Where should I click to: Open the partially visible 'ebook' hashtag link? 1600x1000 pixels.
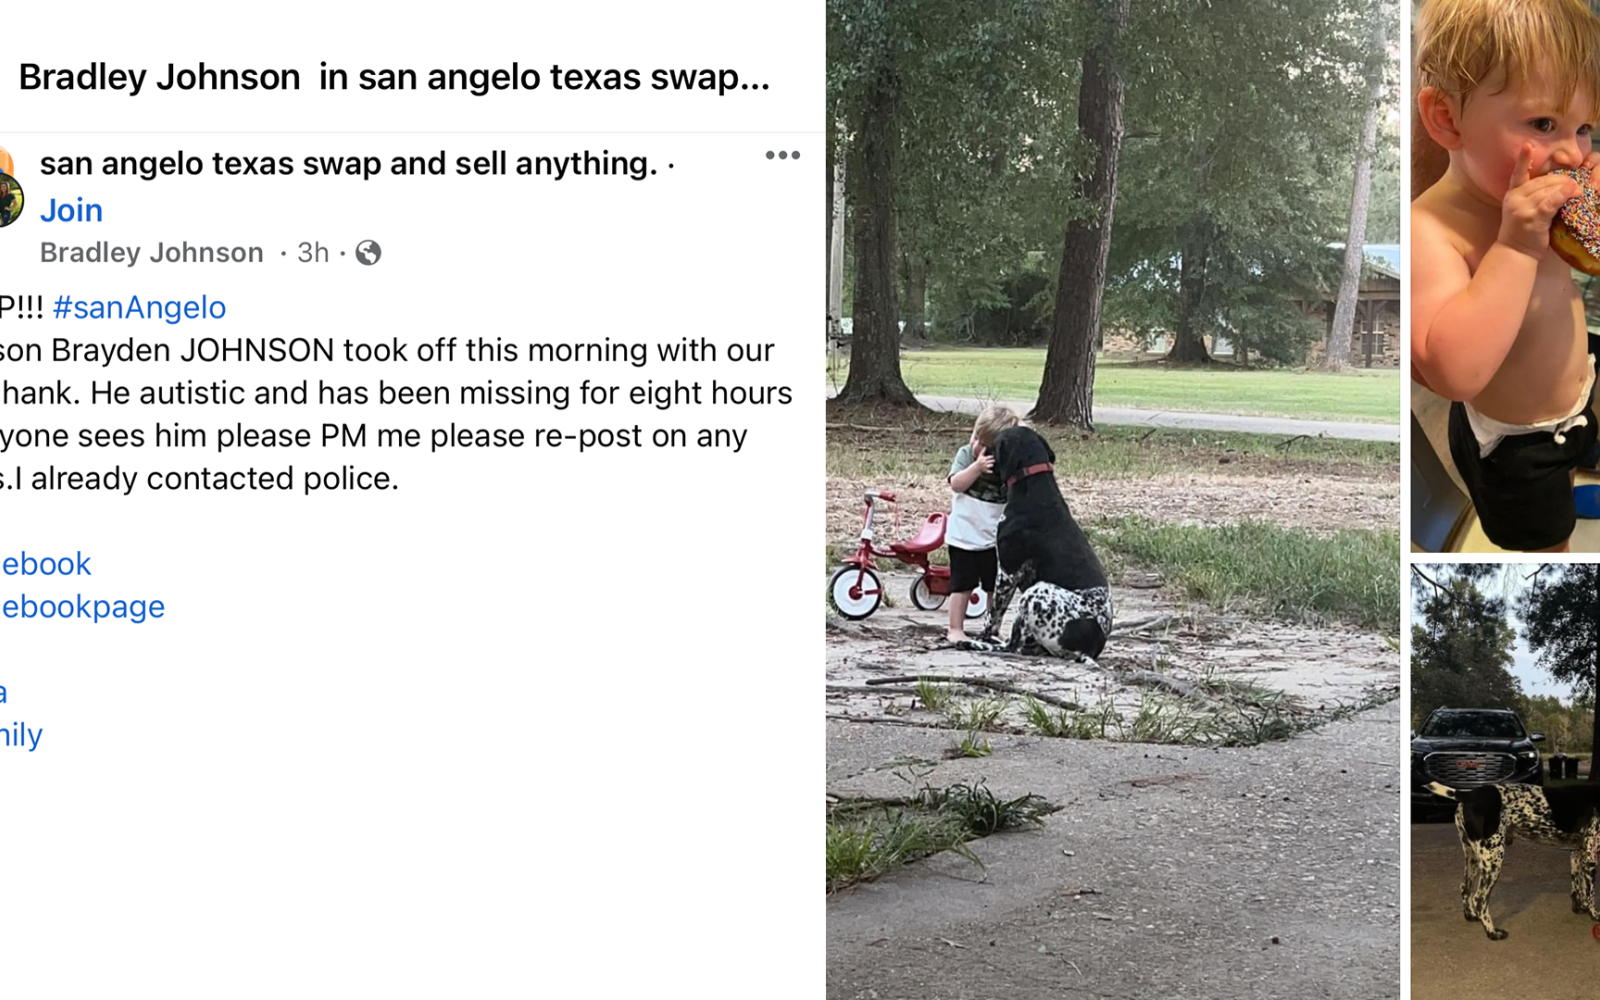tap(45, 564)
